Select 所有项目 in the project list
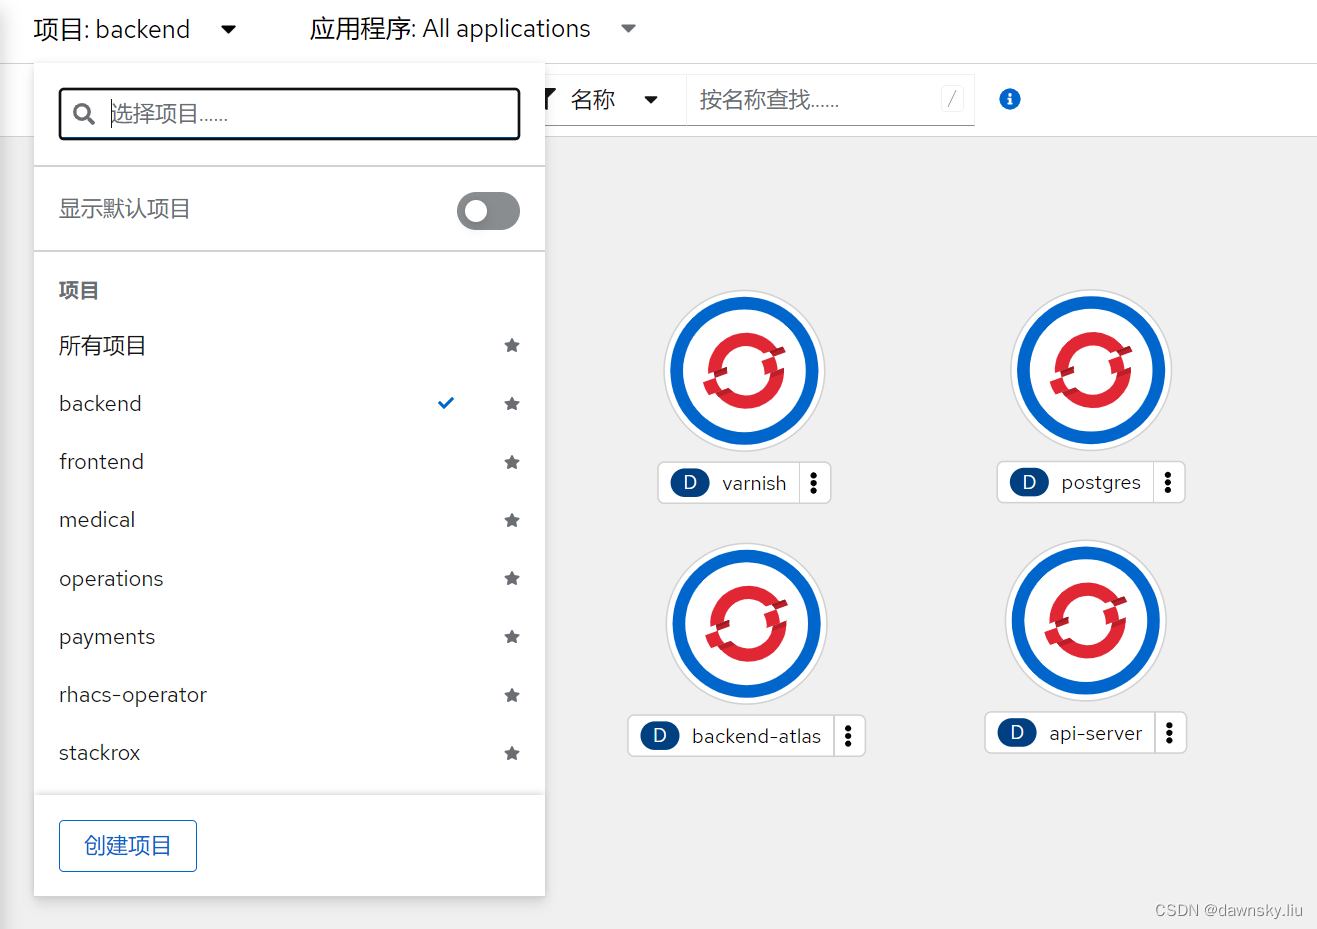Viewport: 1317px width, 929px height. pyautogui.click(x=102, y=346)
